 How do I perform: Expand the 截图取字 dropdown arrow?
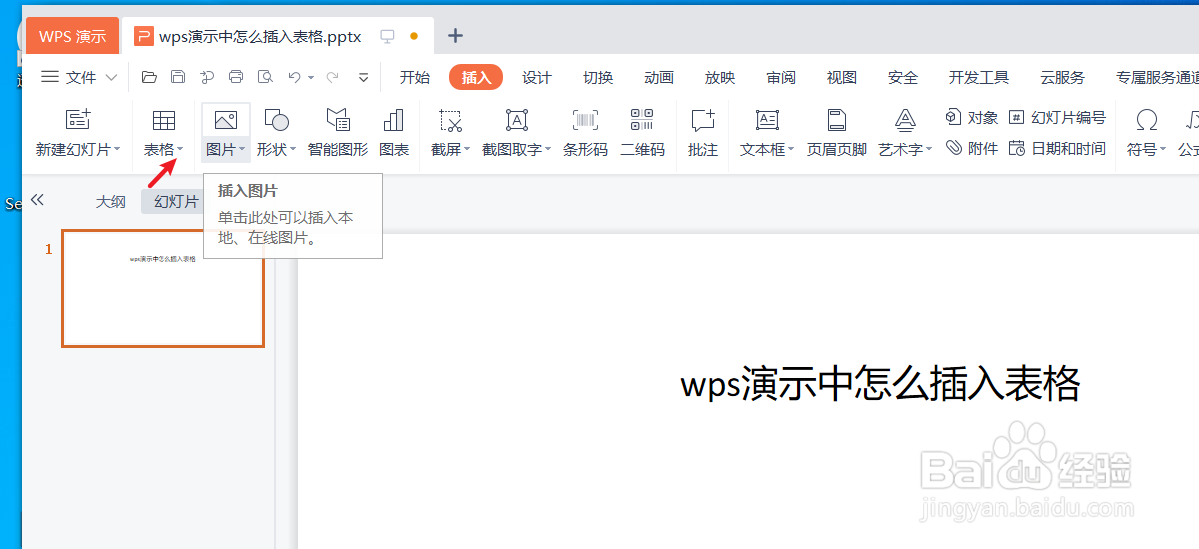[548, 150]
